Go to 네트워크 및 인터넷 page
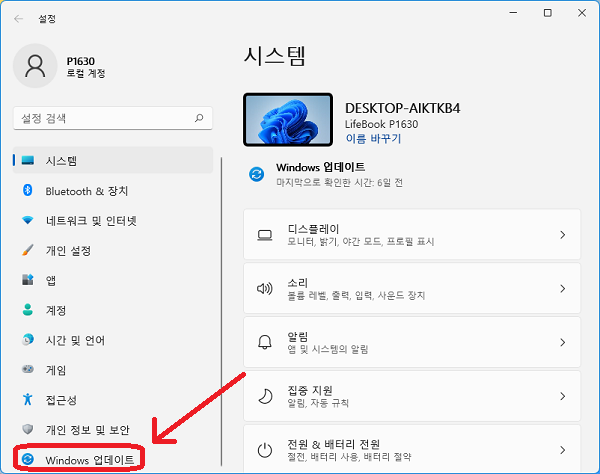 [x=91, y=220]
